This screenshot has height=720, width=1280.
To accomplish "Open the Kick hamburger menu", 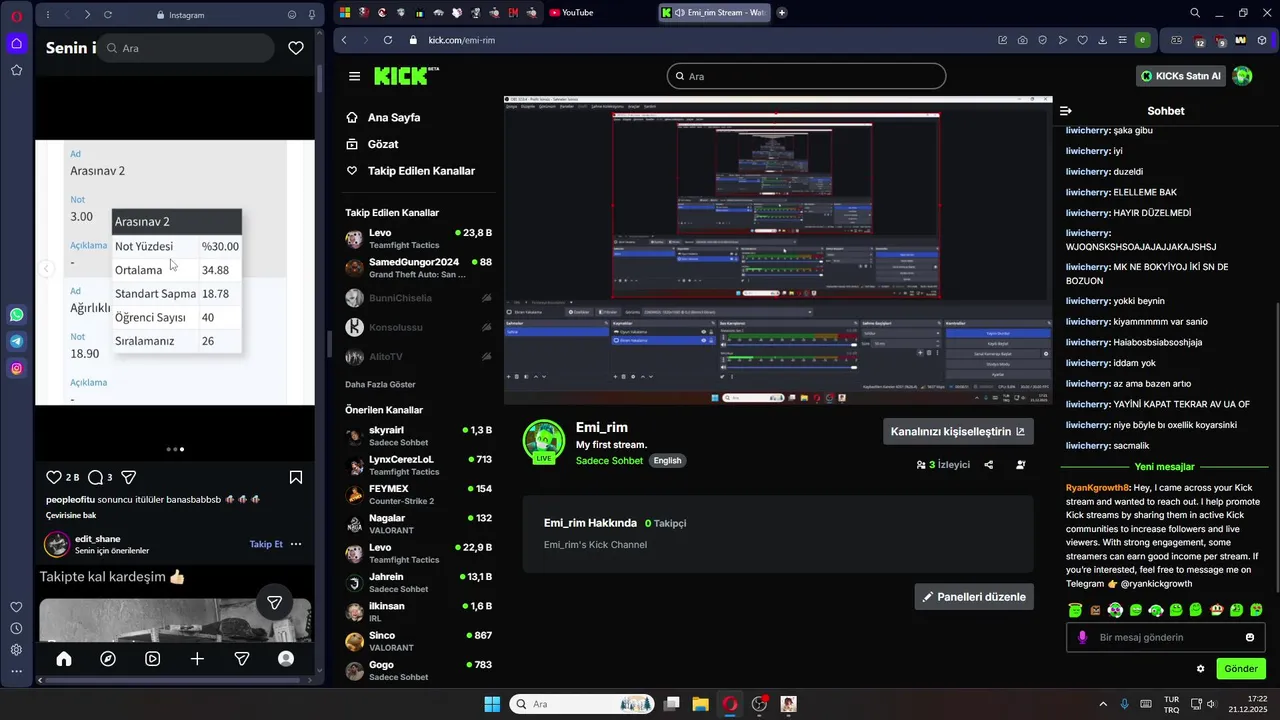I will coord(354,76).
